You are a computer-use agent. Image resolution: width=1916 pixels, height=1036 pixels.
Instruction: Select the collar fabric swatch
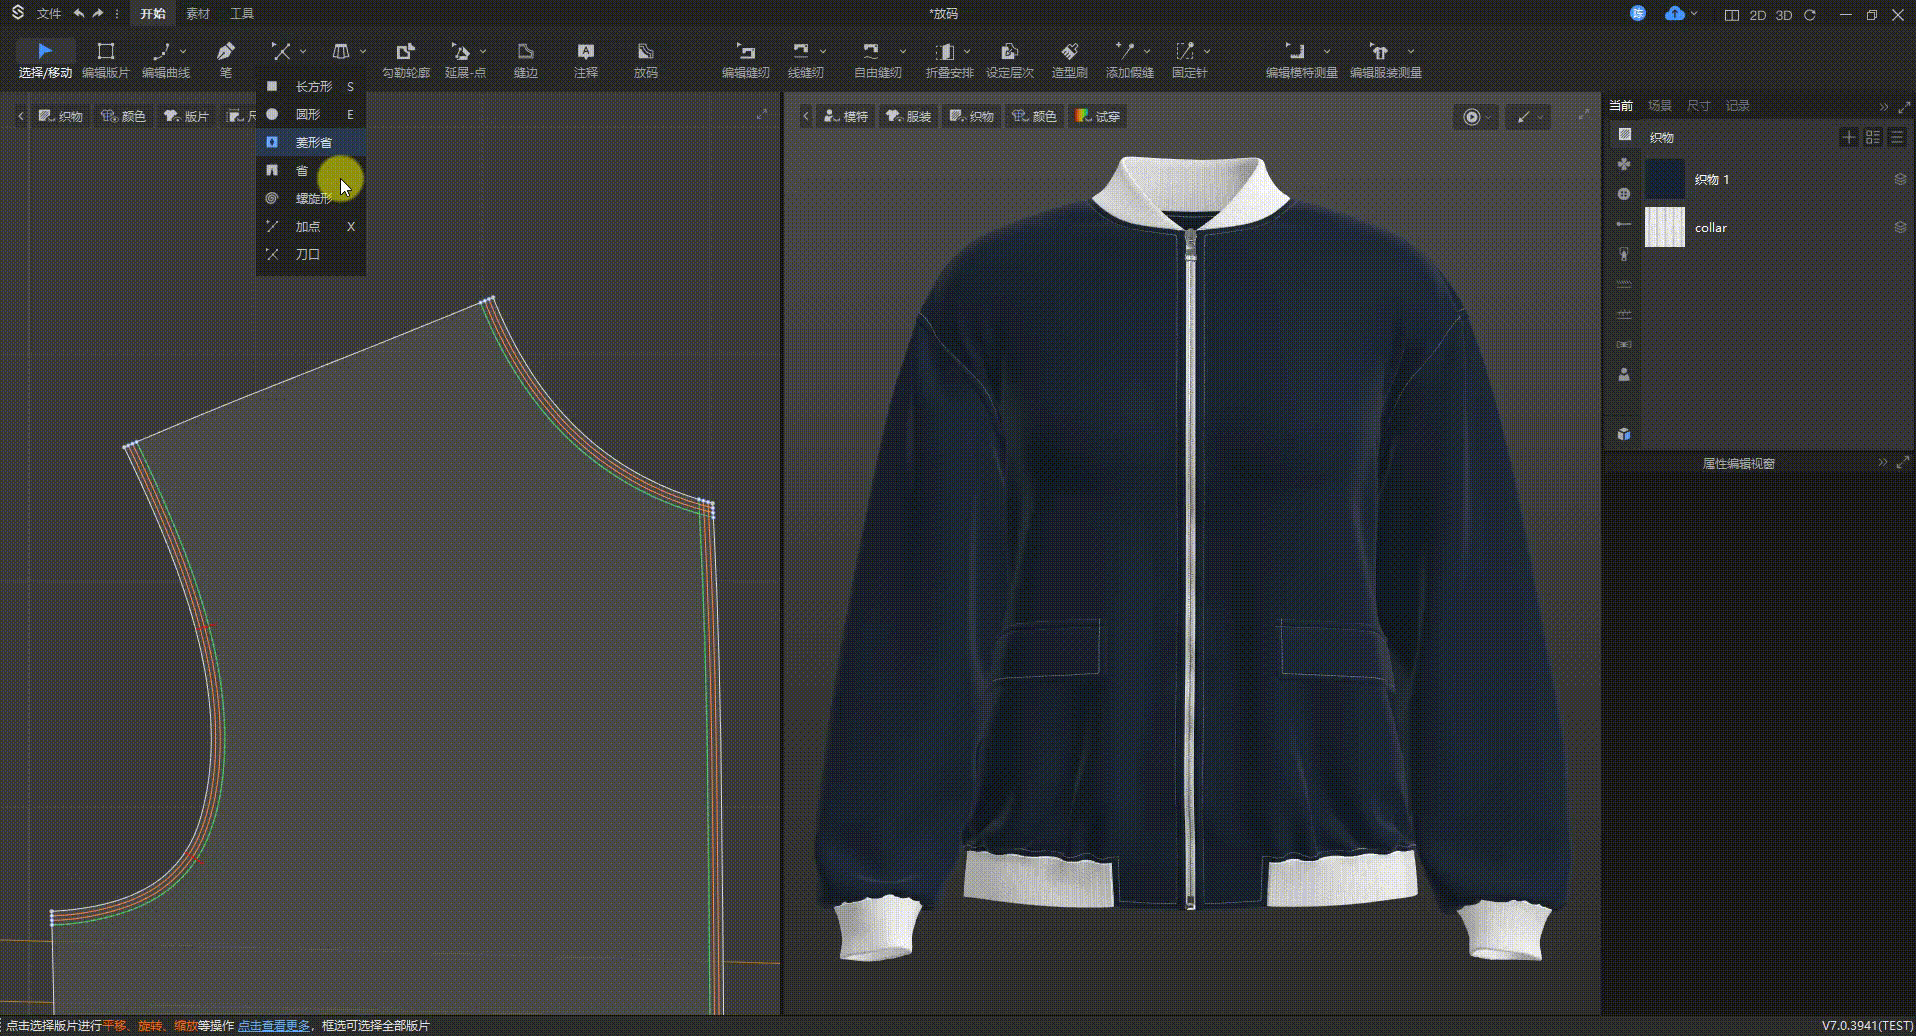[x=1665, y=227]
